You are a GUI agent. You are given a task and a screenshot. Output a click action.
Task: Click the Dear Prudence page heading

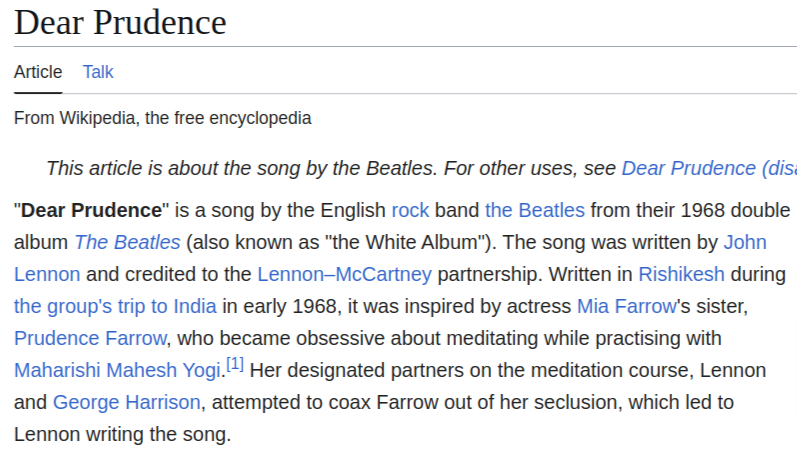click(120, 23)
